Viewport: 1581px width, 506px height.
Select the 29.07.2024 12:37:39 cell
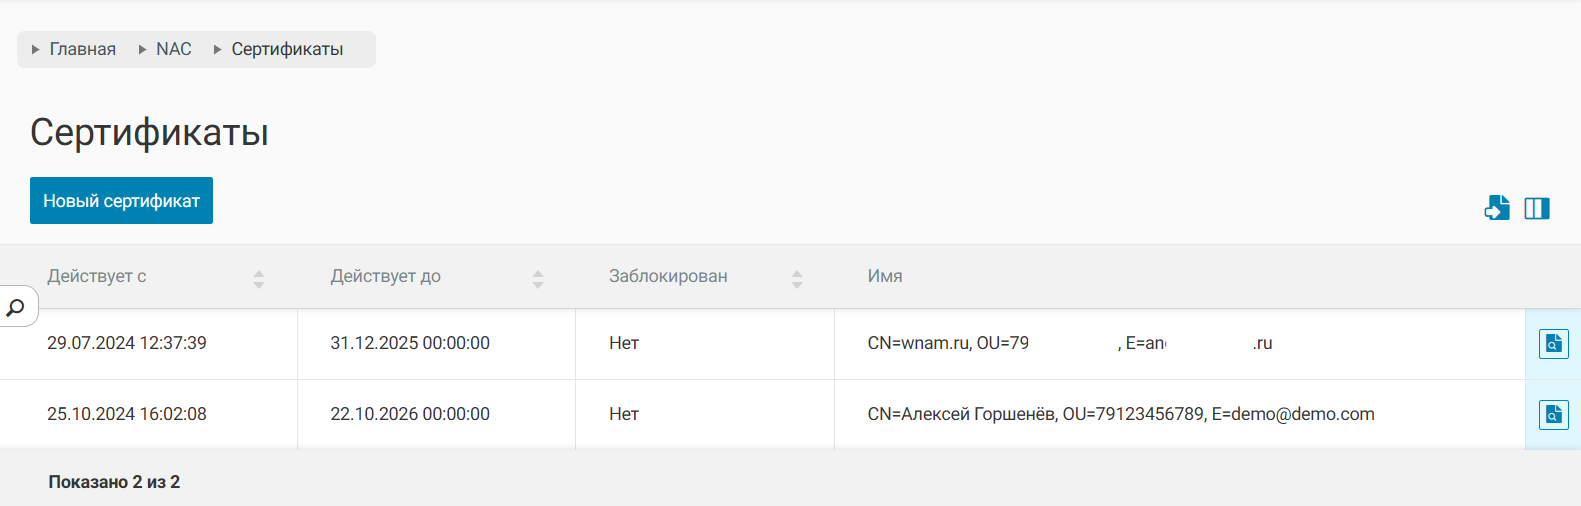[127, 343]
